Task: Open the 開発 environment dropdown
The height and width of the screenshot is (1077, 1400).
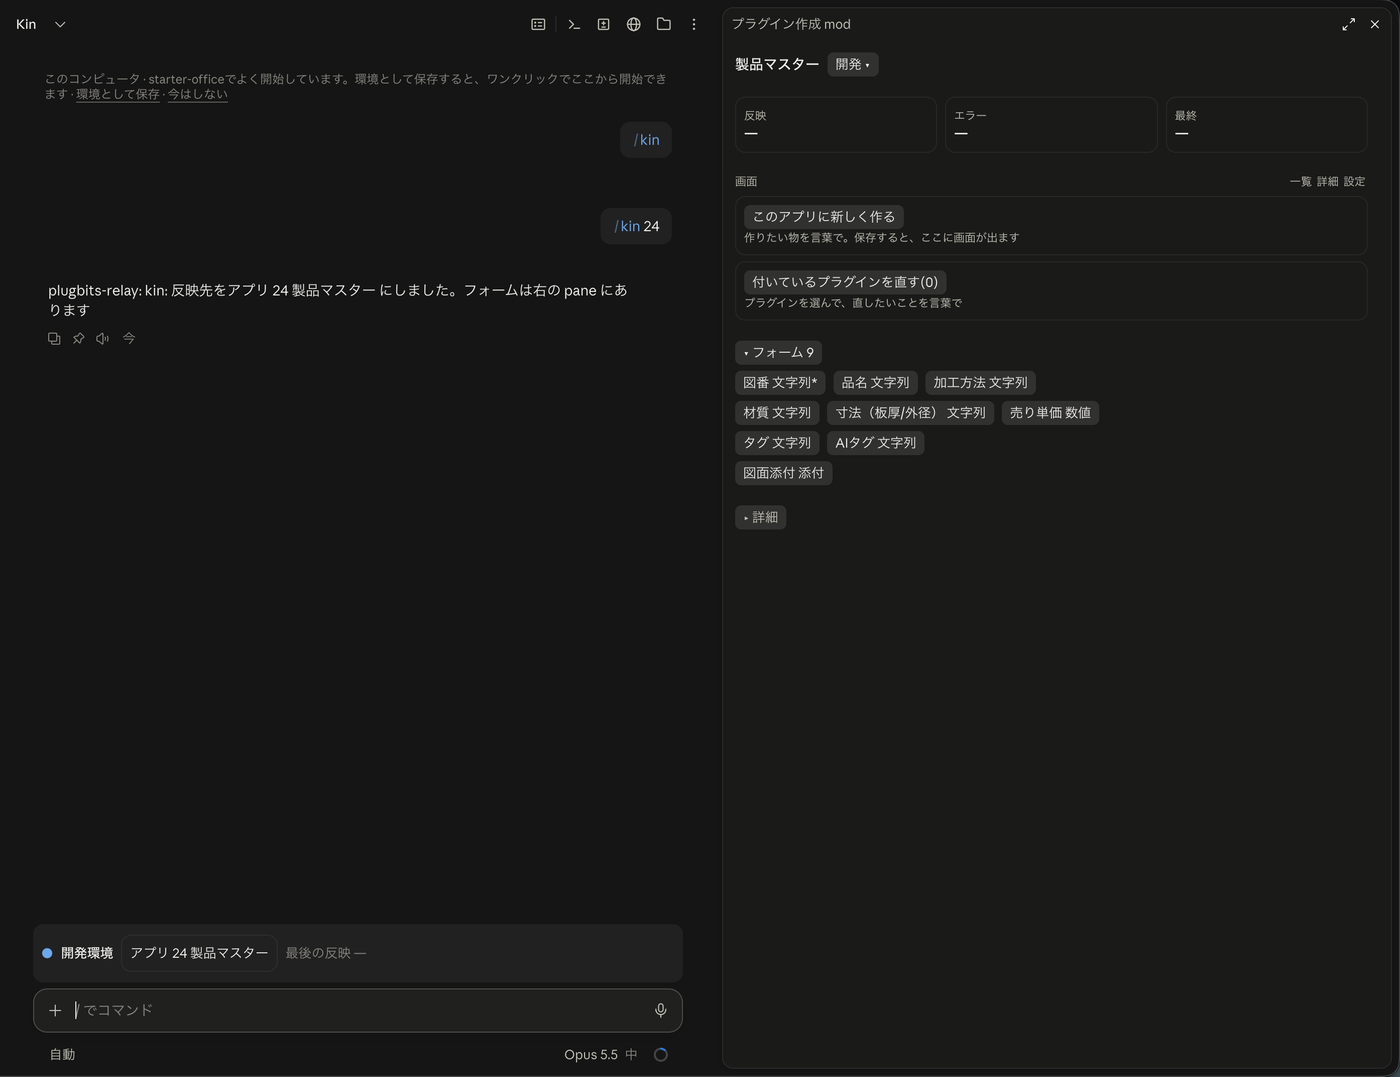Action: click(x=852, y=64)
